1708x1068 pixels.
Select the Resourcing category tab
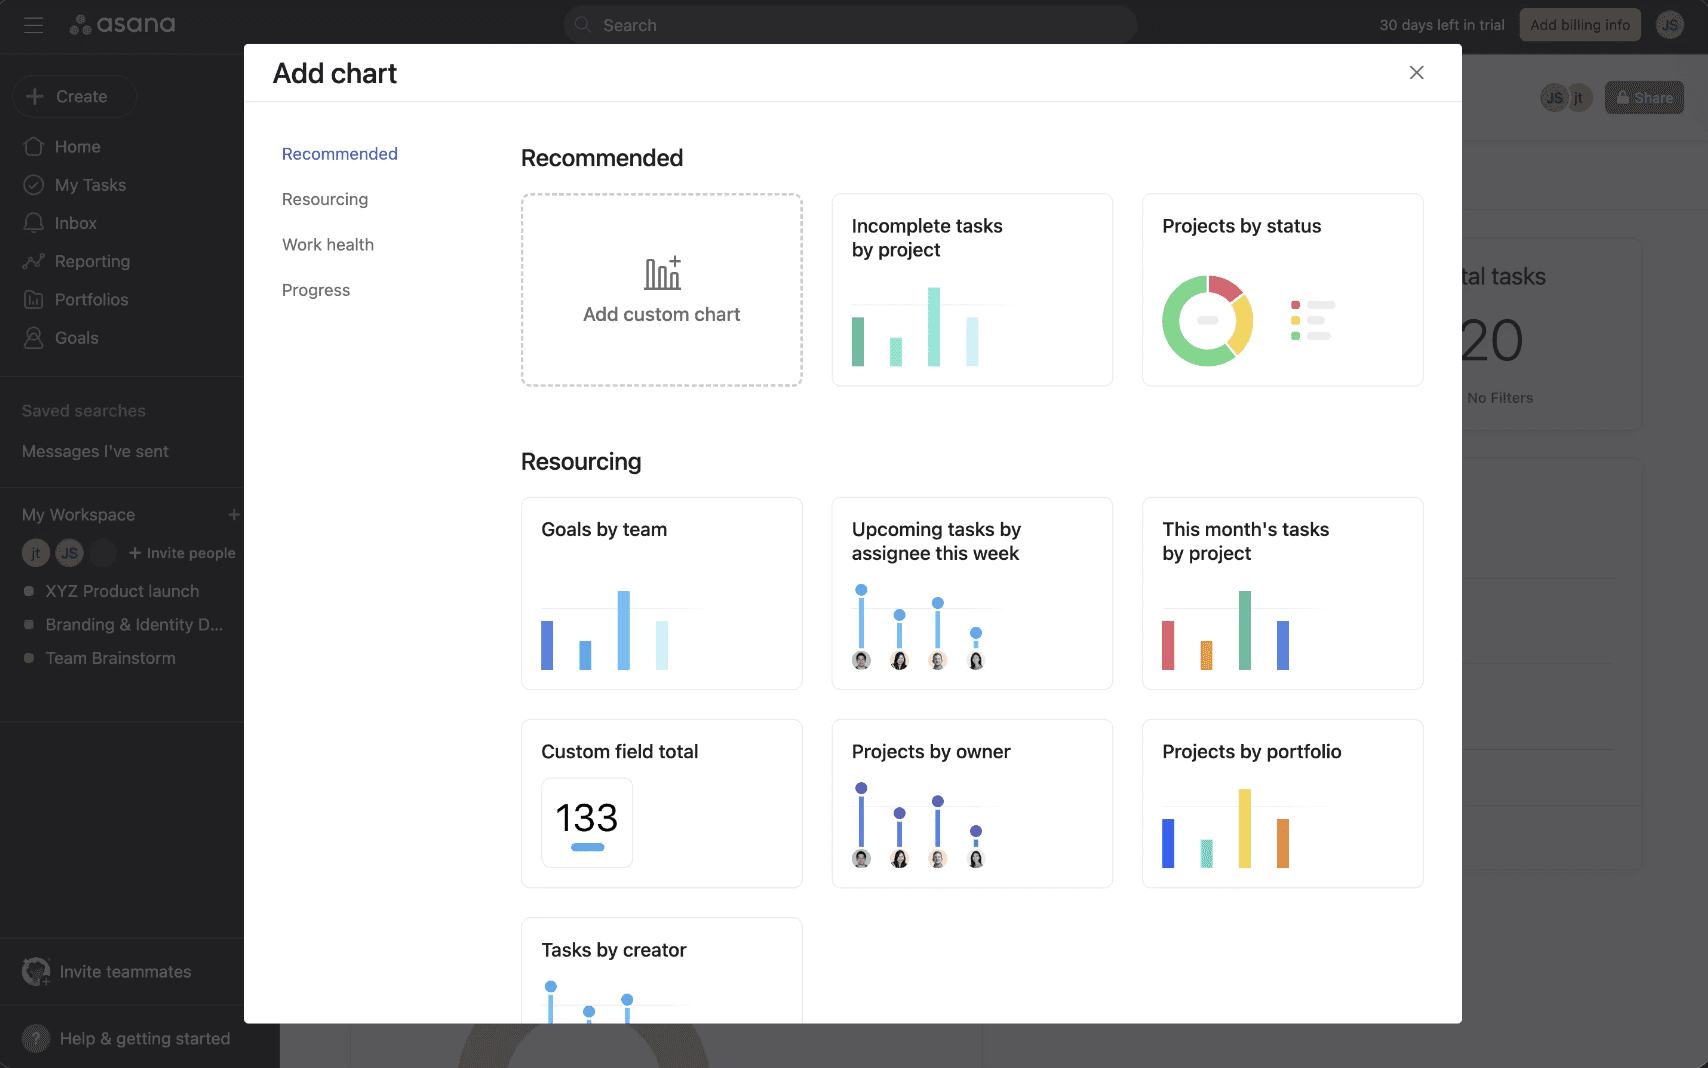(x=325, y=199)
